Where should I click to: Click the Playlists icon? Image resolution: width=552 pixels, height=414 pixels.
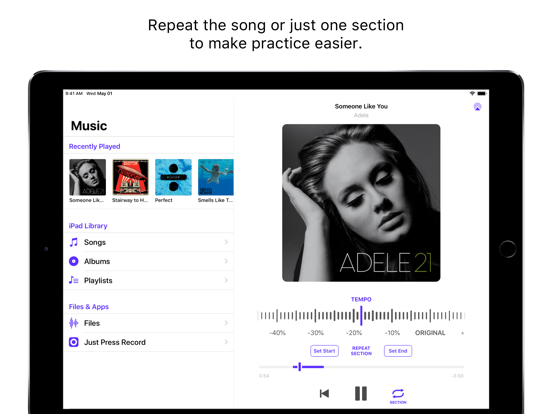pyautogui.click(x=74, y=280)
